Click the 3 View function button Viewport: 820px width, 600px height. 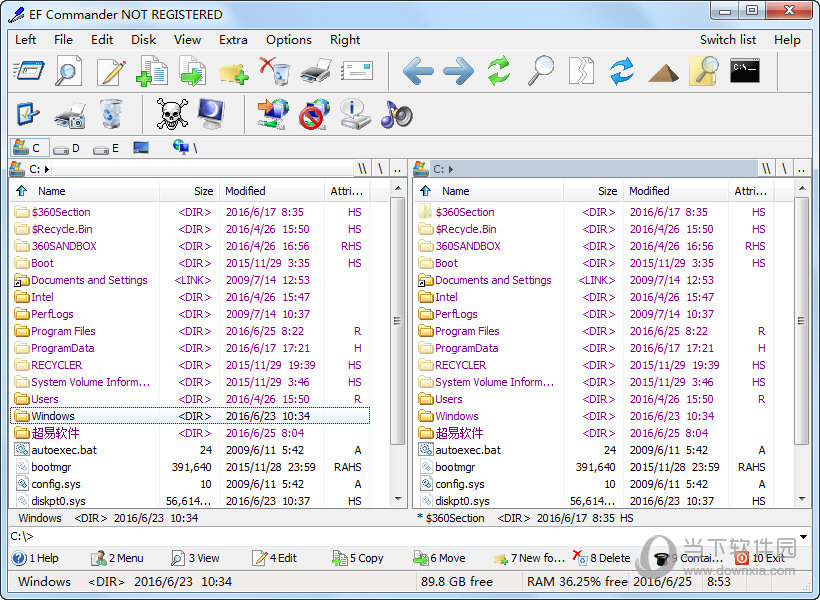coord(195,558)
